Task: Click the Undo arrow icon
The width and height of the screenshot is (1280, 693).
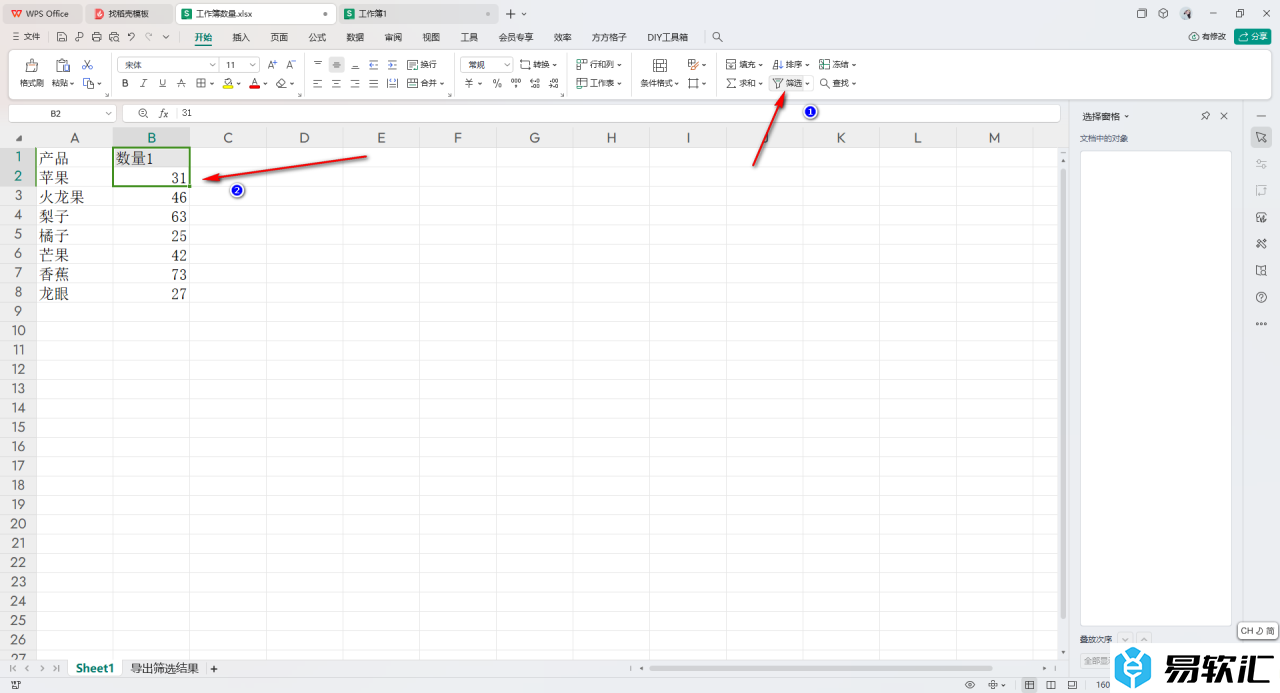Action: [x=131, y=37]
